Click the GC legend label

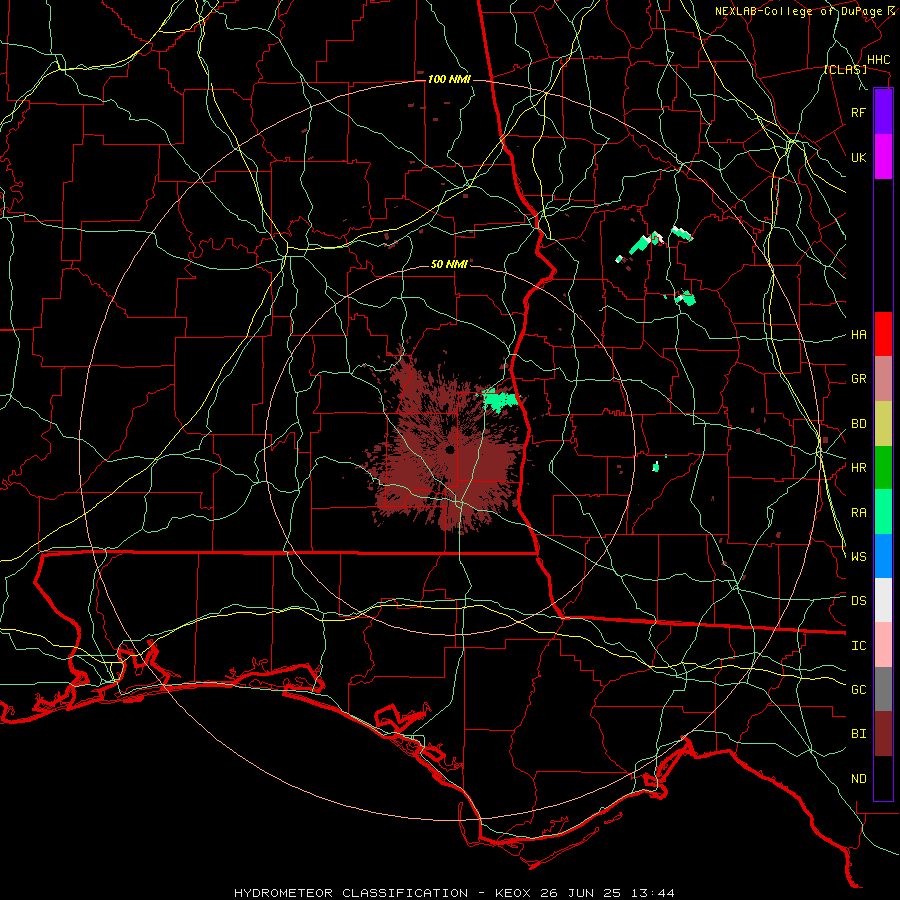click(x=858, y=690)
